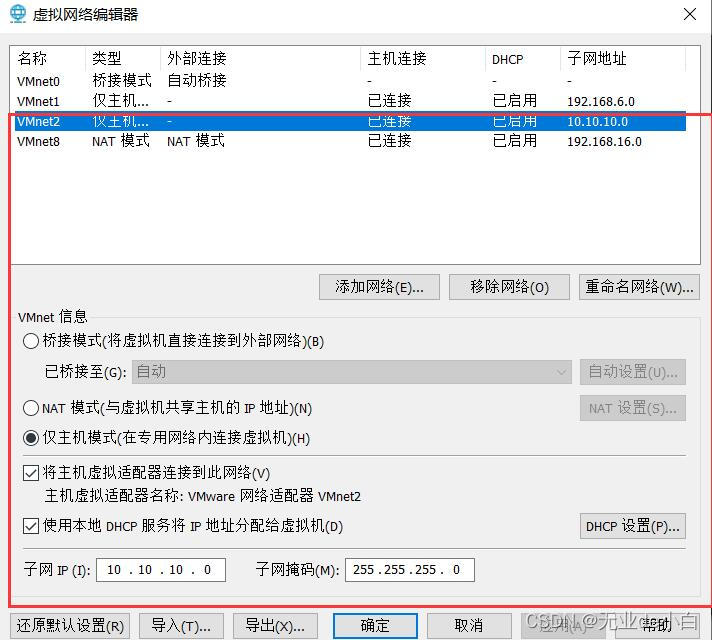The width and height of the screenshot is (712, 640).
Task: Click NAT 设置(S)... button
Action: tap(633, 408)
